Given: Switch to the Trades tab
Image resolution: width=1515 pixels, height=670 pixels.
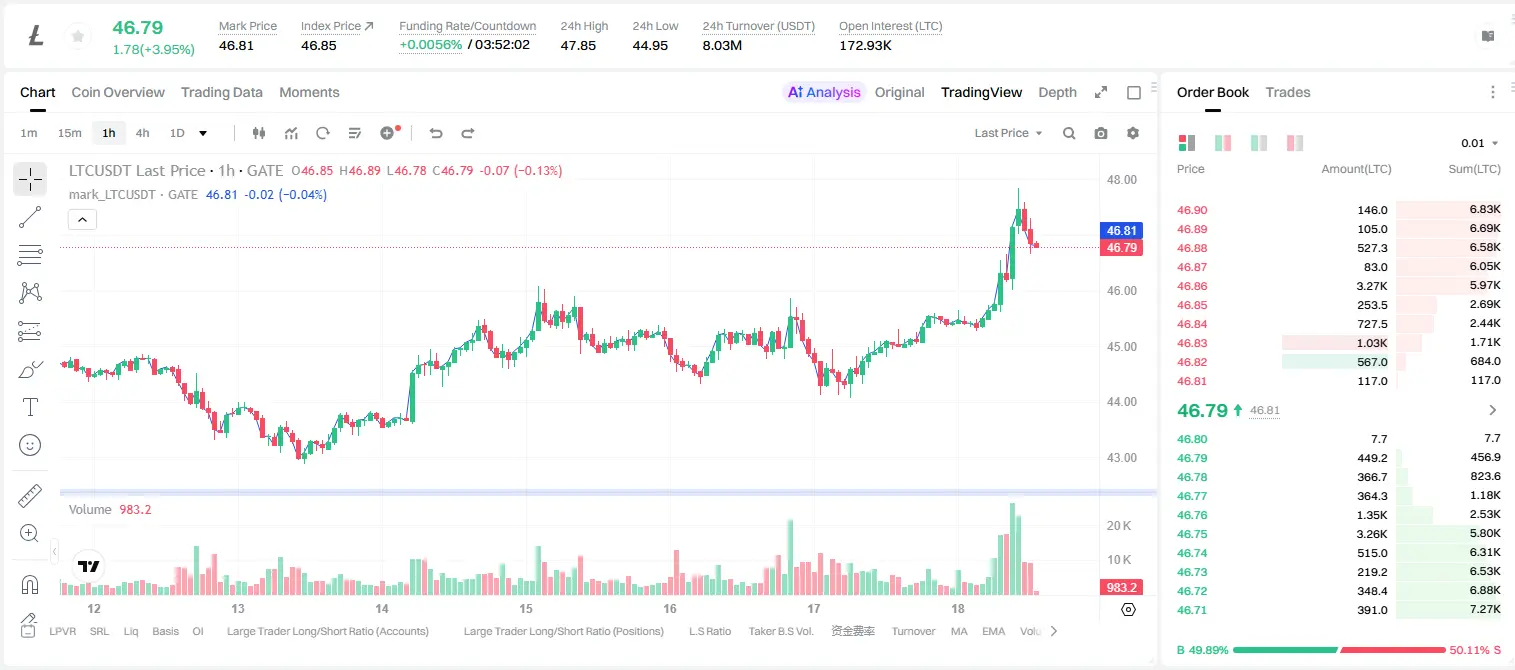Looking at the screenshot, I should [1288, 92].
